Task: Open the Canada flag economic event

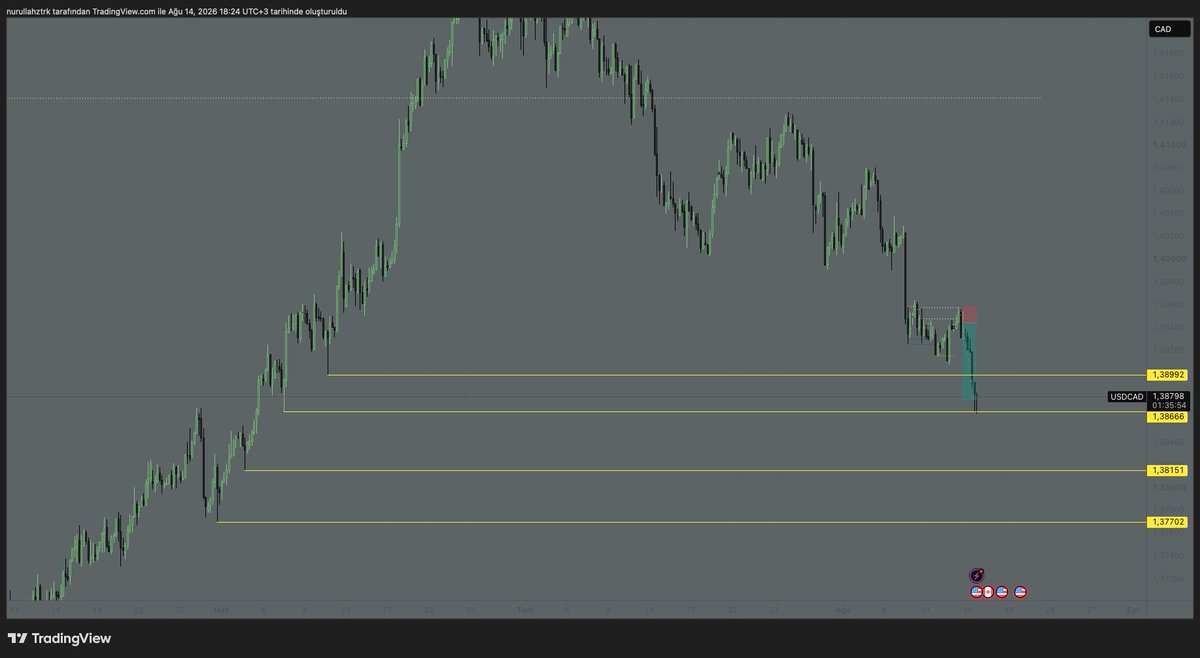Action: 988,592
